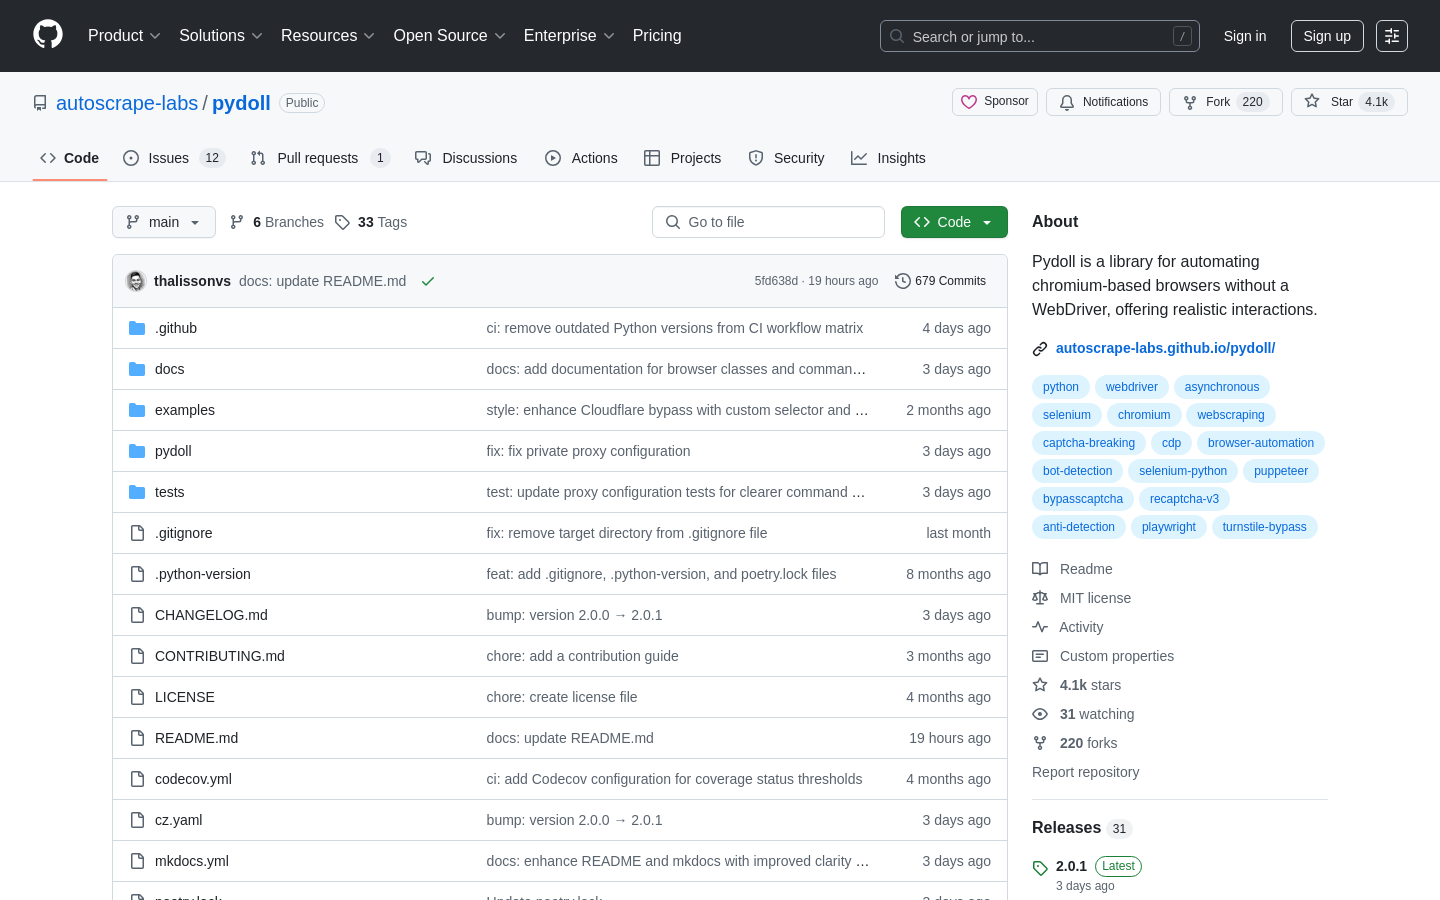Viewport: 1440px width, 900px height.
Task: Click the Notifications bell button
Action: click(1103, 102)
